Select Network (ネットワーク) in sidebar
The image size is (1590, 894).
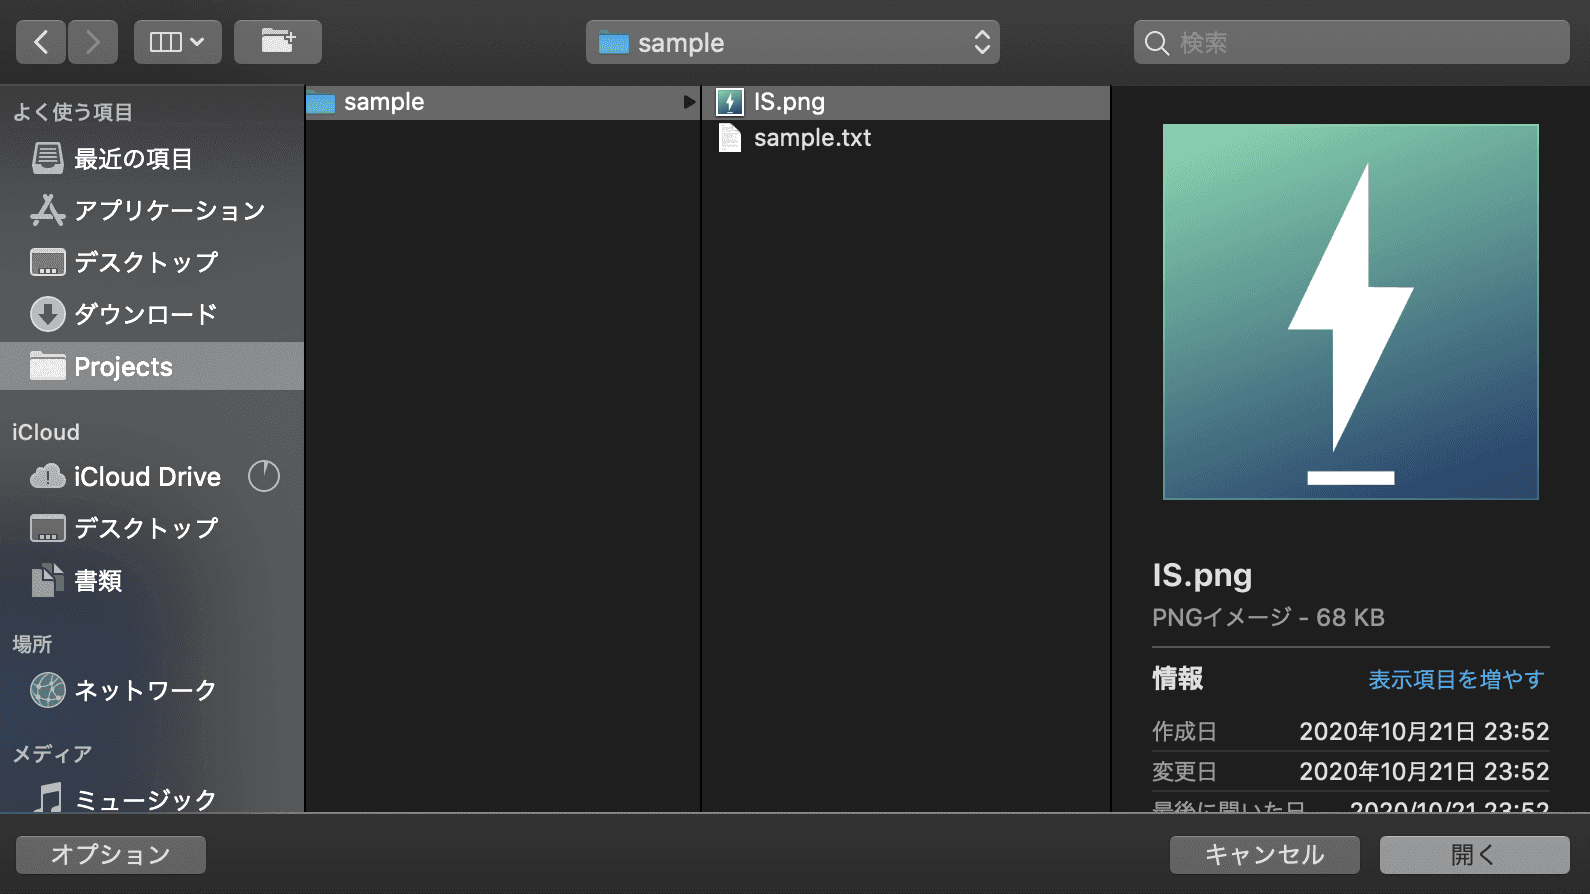click(145, 691)
